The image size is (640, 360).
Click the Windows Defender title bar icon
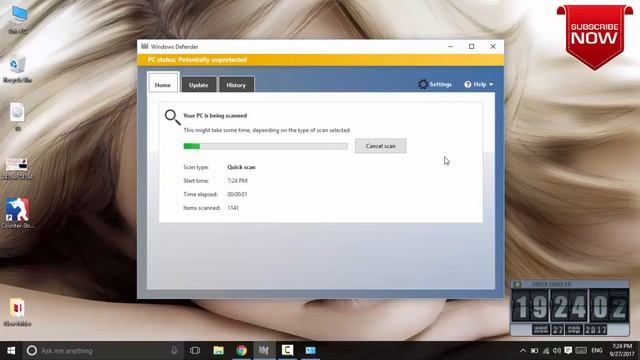pyautogui.click(x=144, y=47)
